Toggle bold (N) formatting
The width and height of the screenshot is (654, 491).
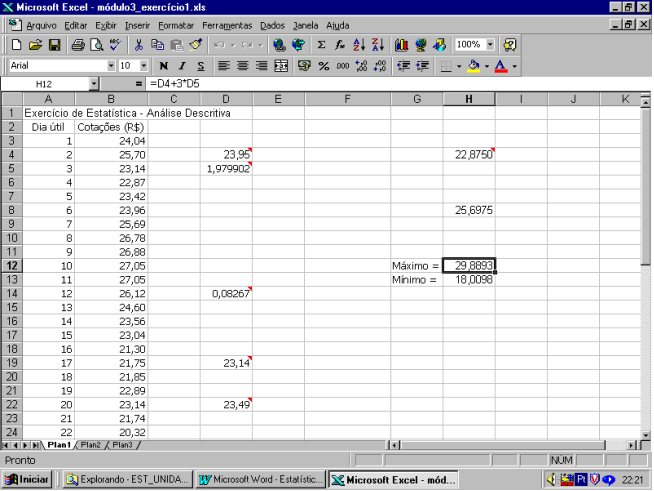(163, 66)
